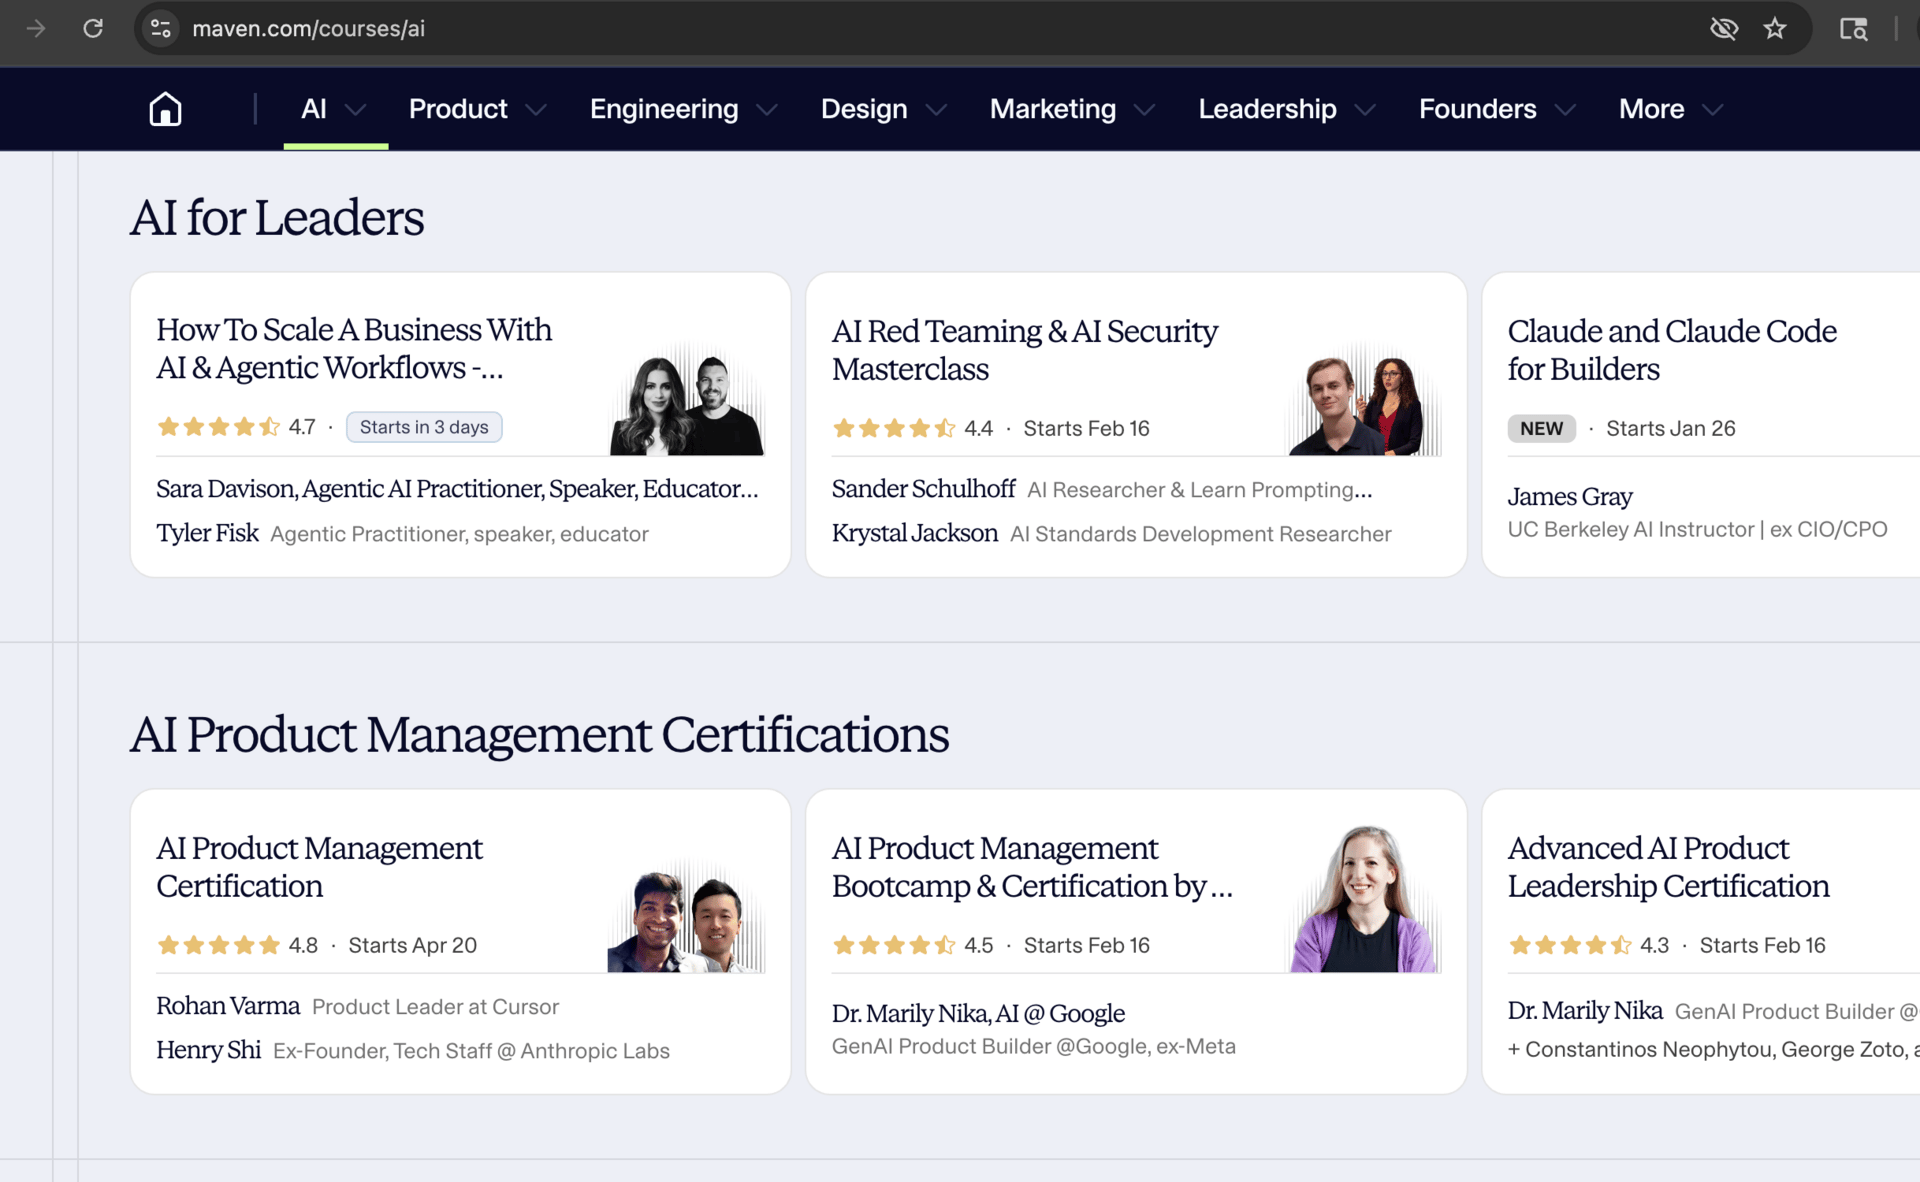This screenshot has height=1182, width=1920.
Task: Click the URL address field
Action: point(800,28)
